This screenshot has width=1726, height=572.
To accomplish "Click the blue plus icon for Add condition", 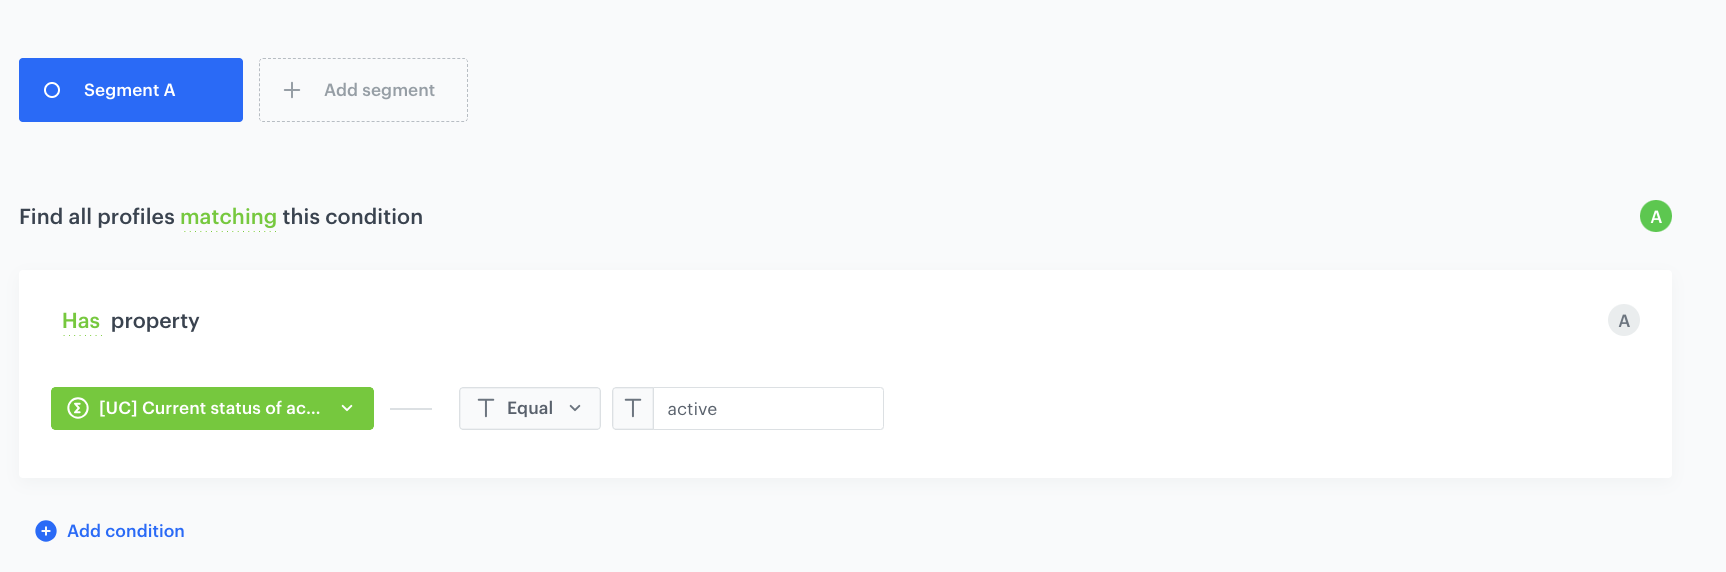I will coord(46,531).
